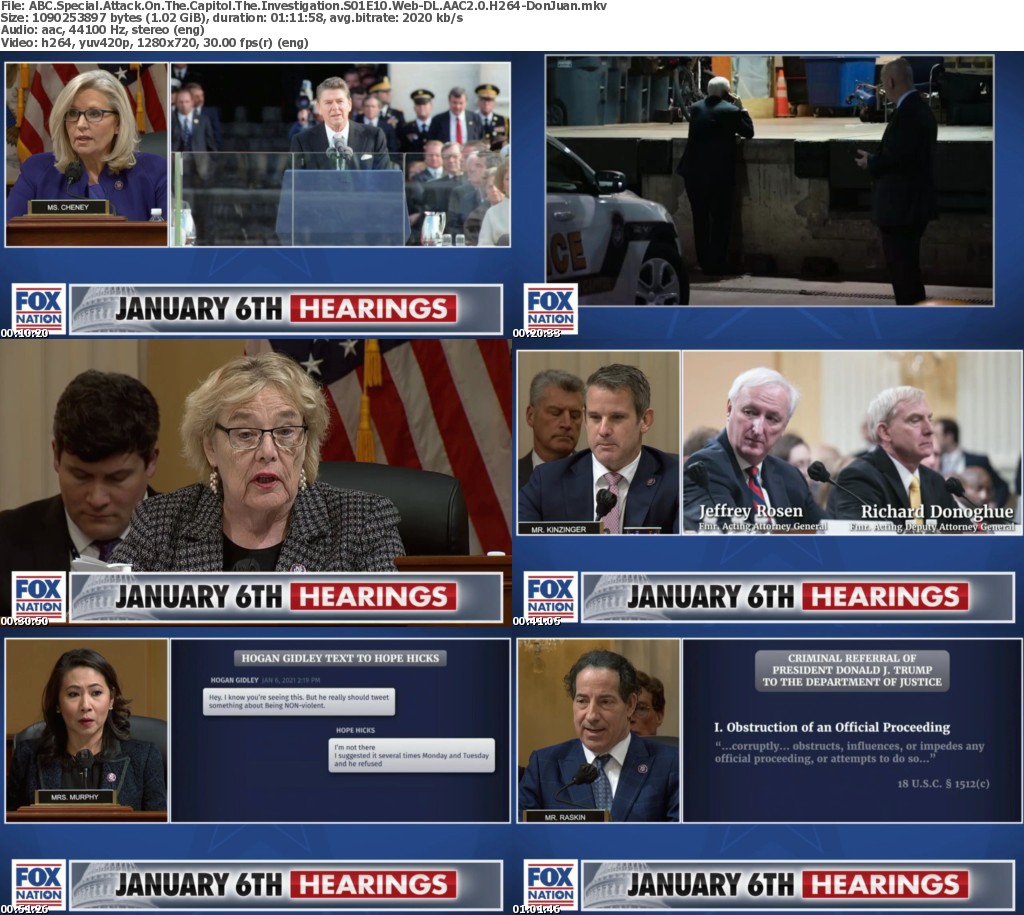Image resolution: width=1024 pixels, height=915 pixels.
Task: Click the Fox Nation logo above the 01:01:46 timestamp
Action: click(551, 884)
